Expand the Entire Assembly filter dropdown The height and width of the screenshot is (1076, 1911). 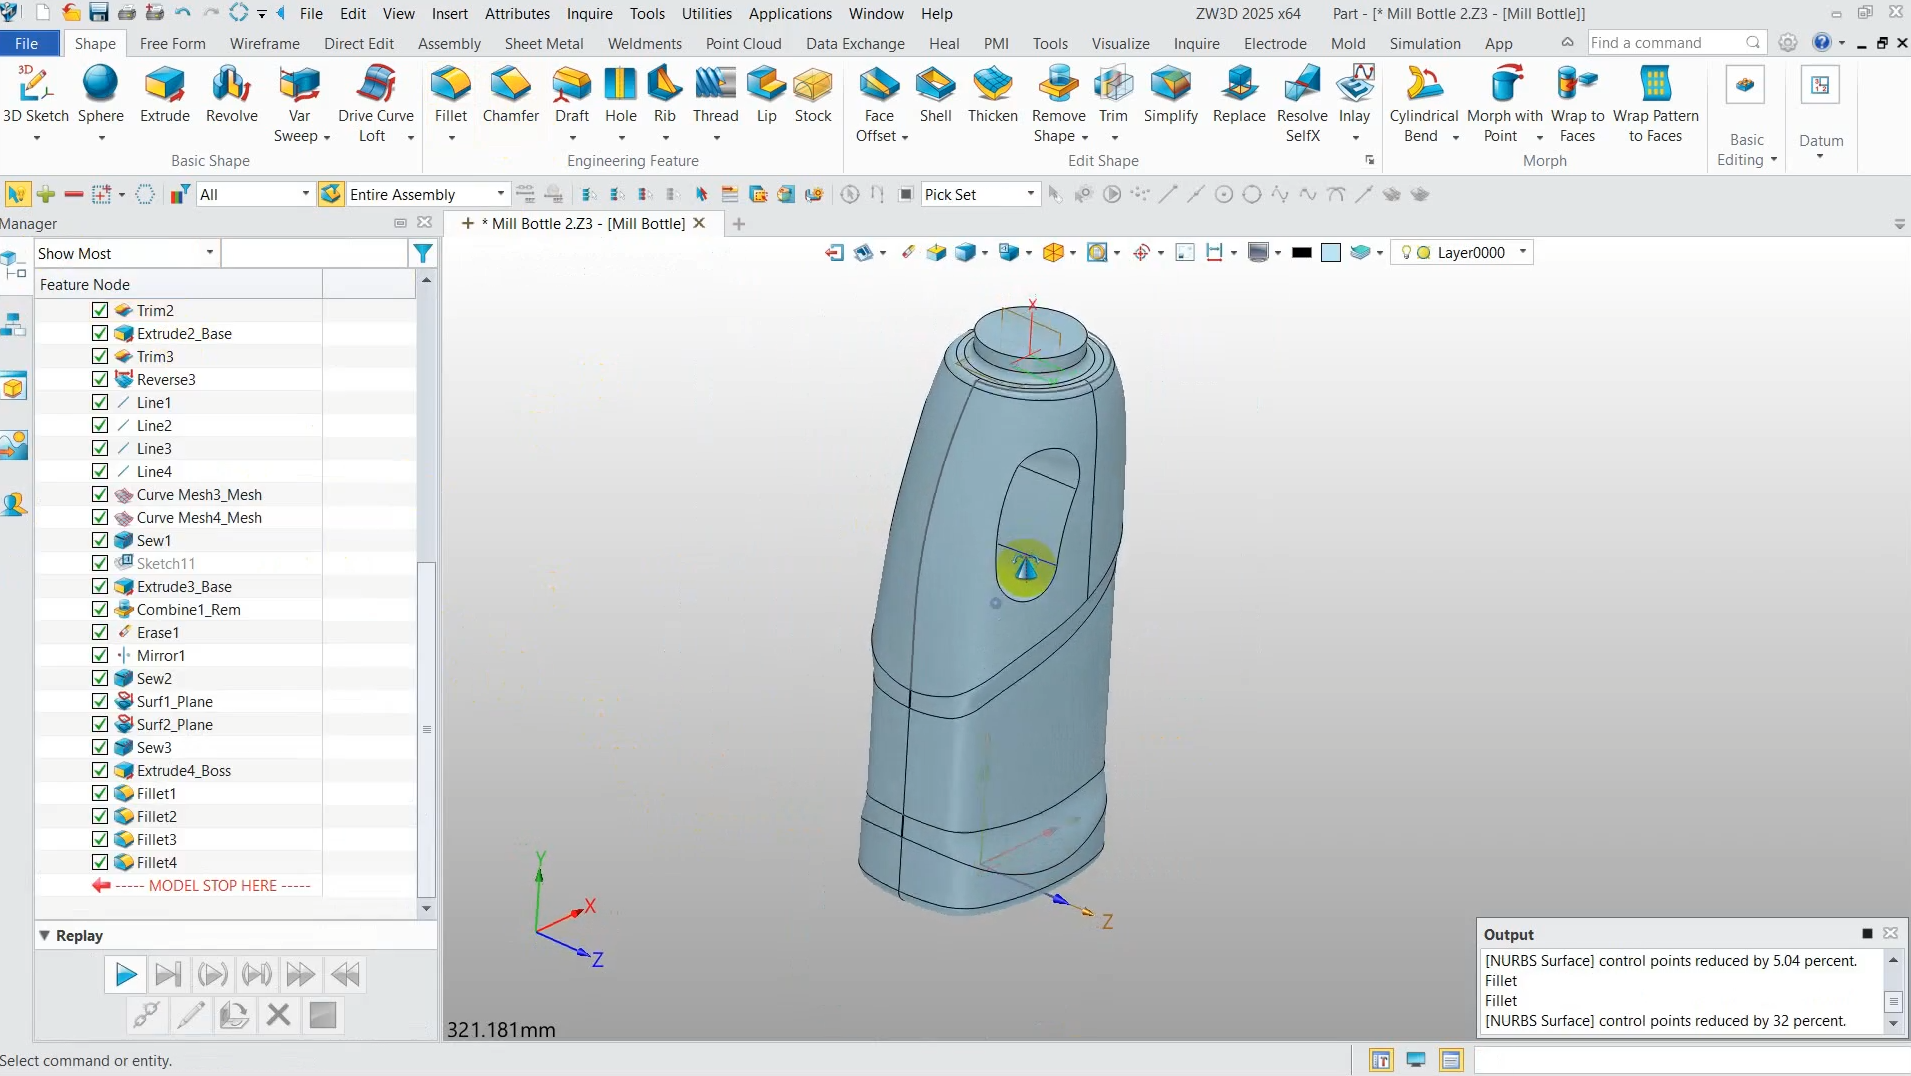point(500,194)
